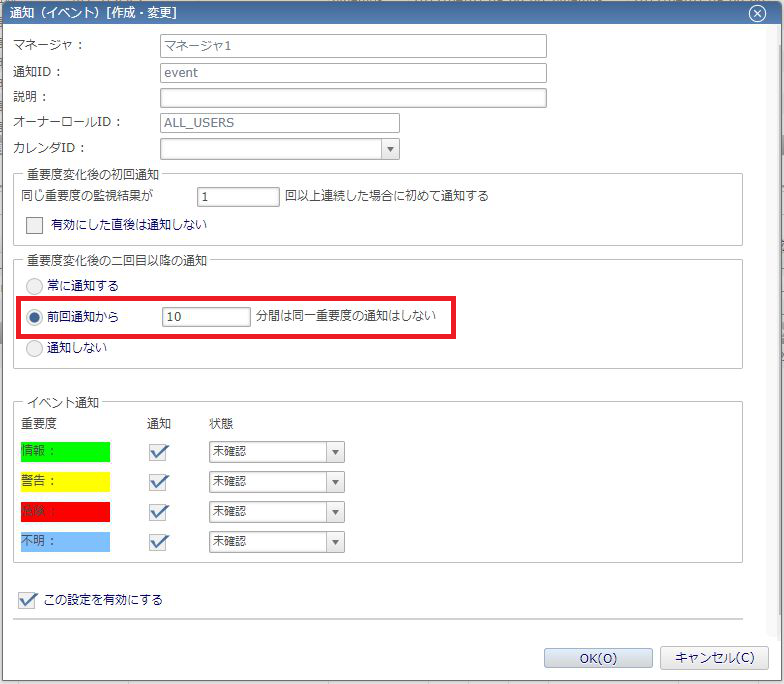Toggle the 危険 notification checkbox

click(x=158, y=512)
